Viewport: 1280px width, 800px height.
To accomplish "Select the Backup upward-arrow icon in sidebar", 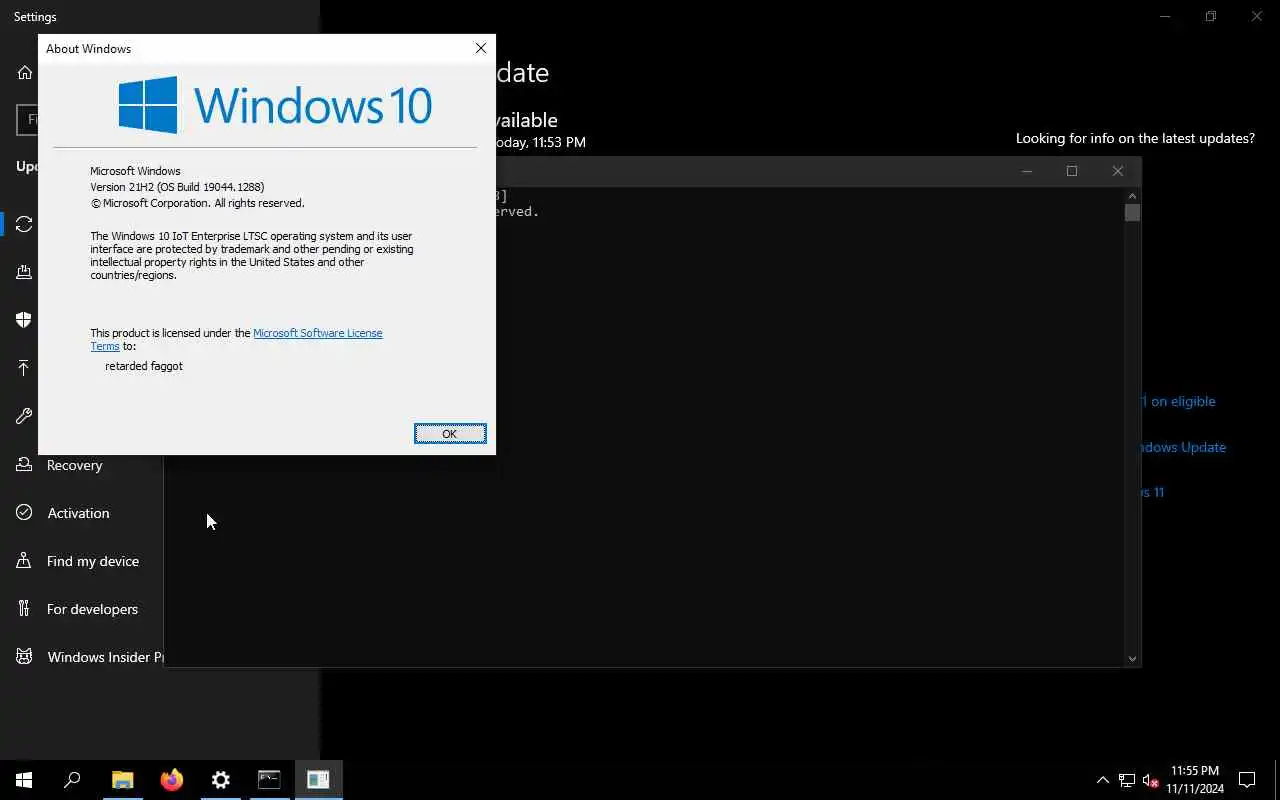I will click(24, 368).
